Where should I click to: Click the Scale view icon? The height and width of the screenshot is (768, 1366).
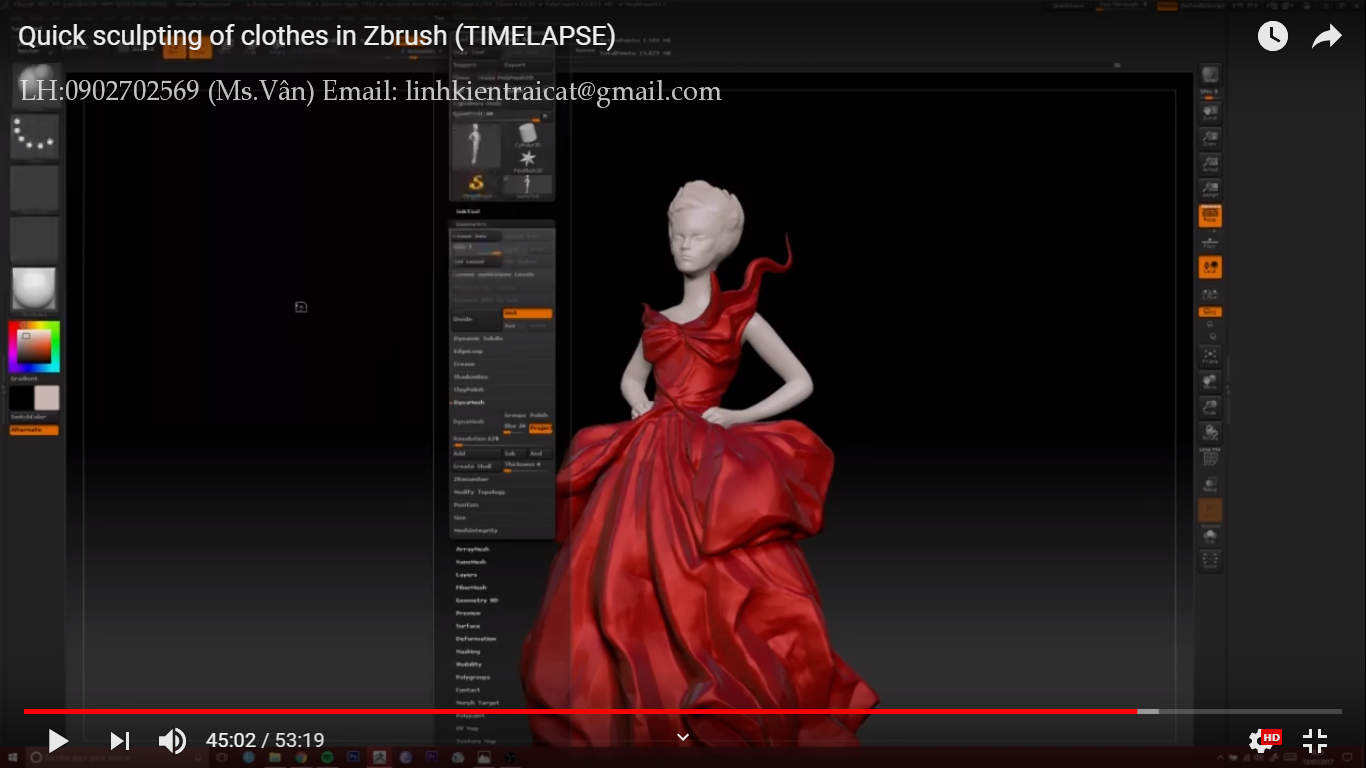pos(1210,408)
